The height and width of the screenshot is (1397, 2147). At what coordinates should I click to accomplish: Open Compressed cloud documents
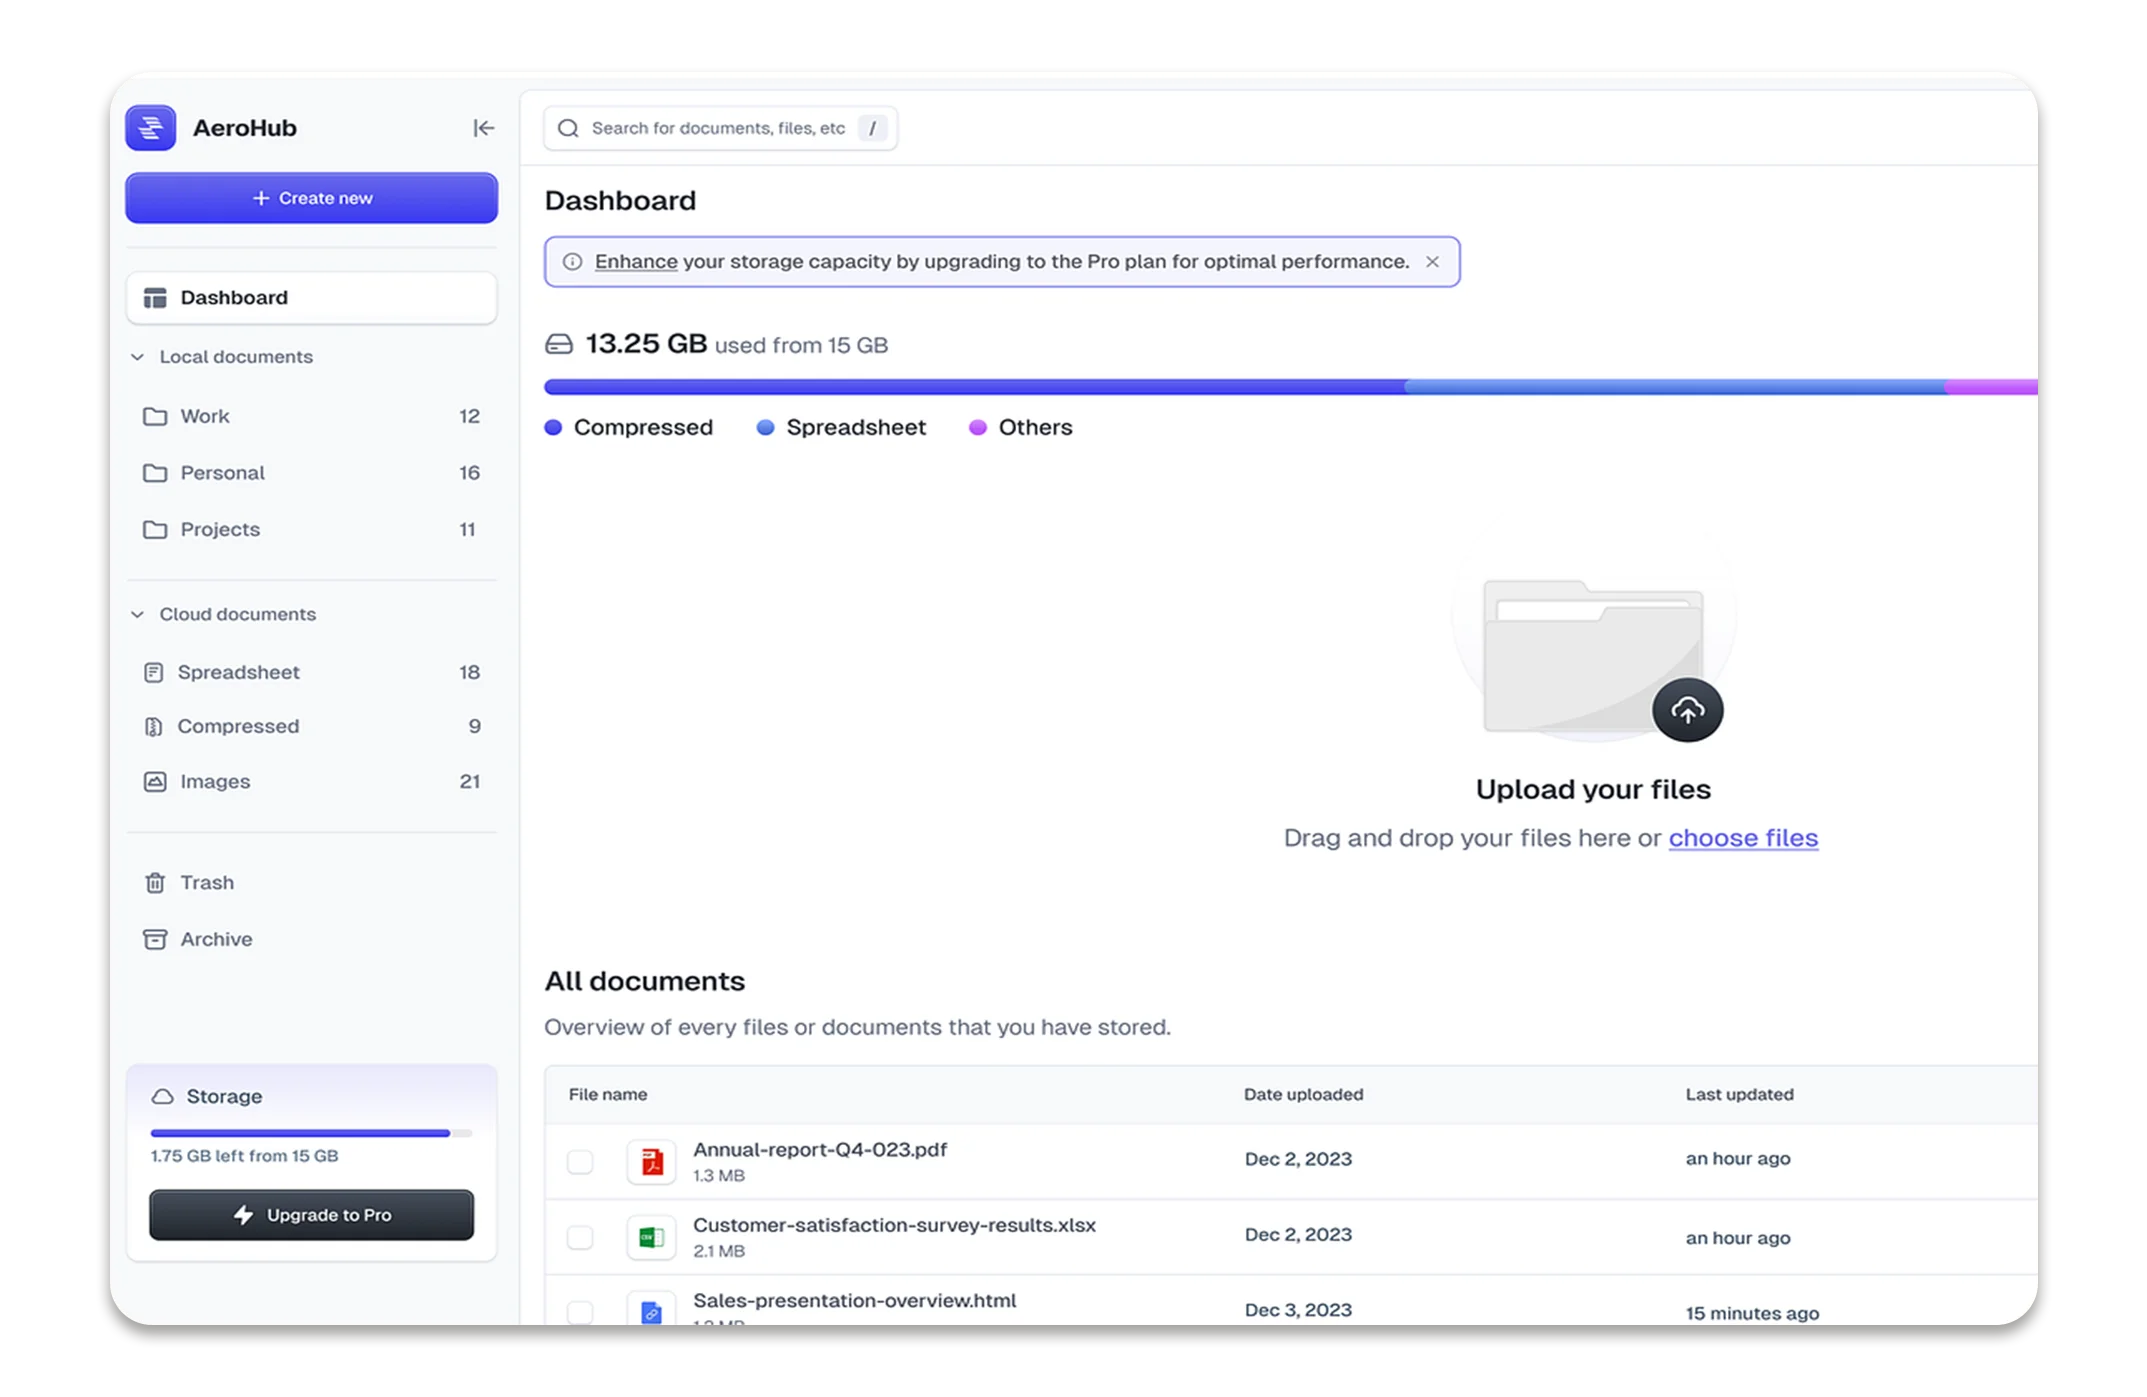click(x=237, y=726)
